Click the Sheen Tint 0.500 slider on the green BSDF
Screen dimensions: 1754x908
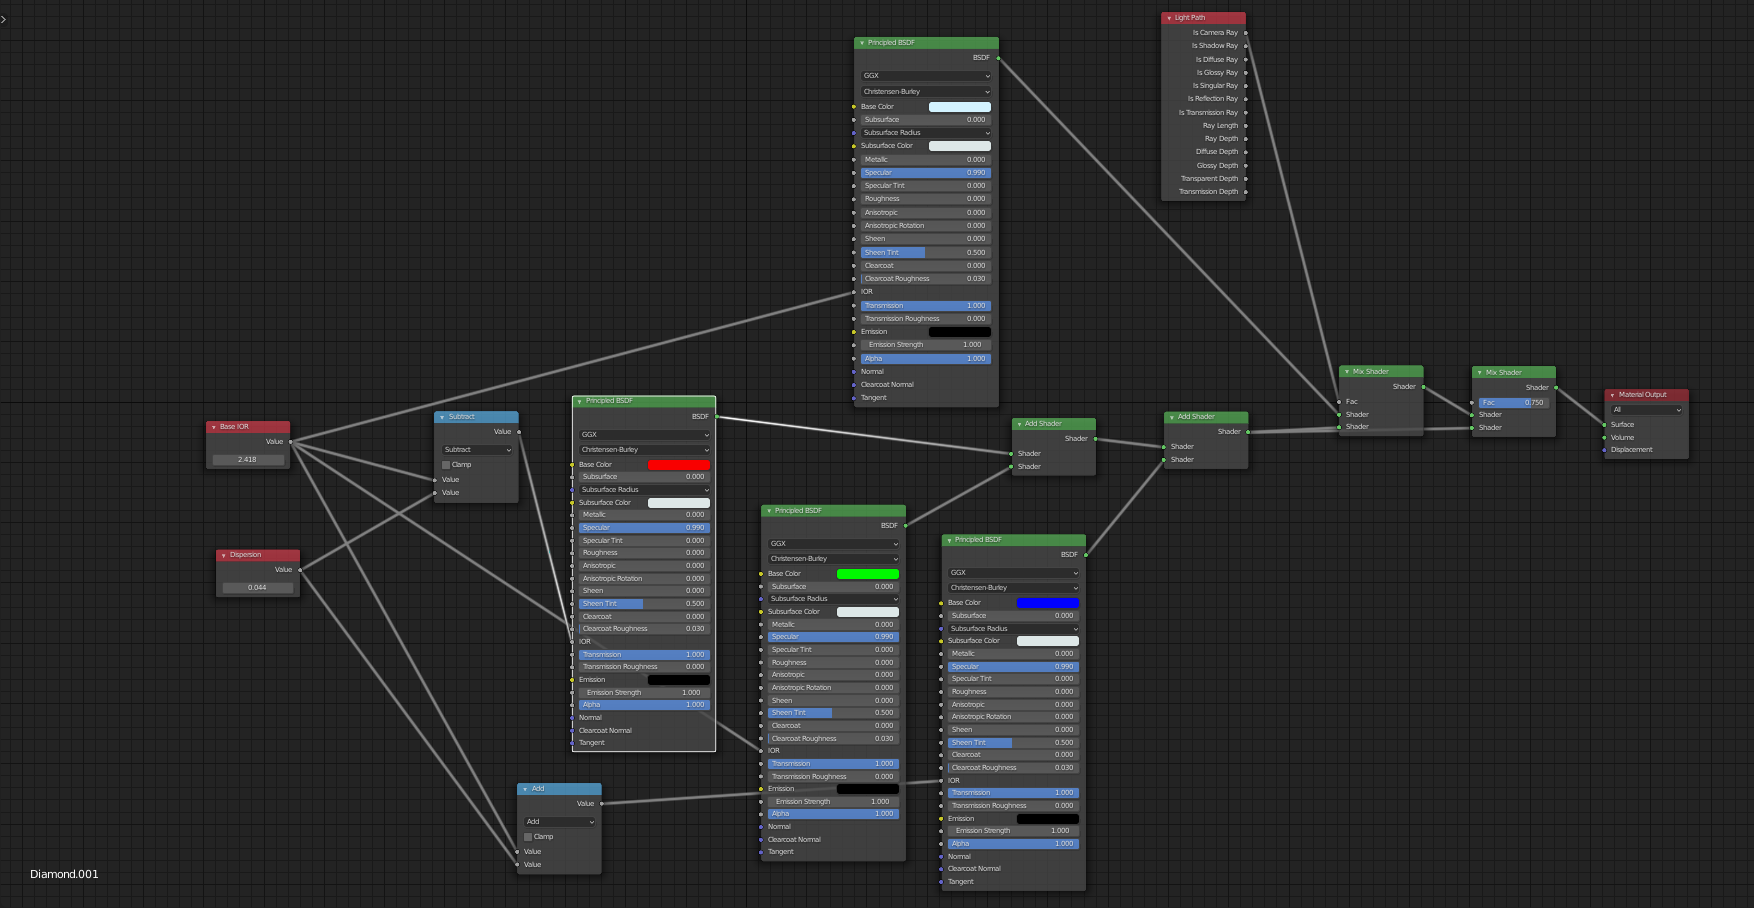(833, 713)
